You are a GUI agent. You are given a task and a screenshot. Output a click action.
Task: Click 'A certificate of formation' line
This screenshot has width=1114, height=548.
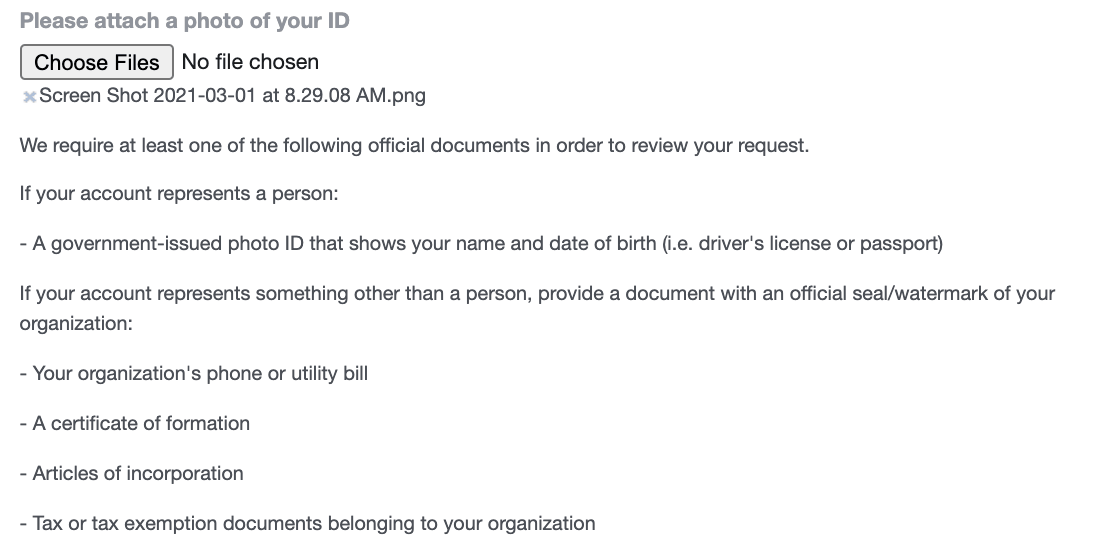pos(135,423)
